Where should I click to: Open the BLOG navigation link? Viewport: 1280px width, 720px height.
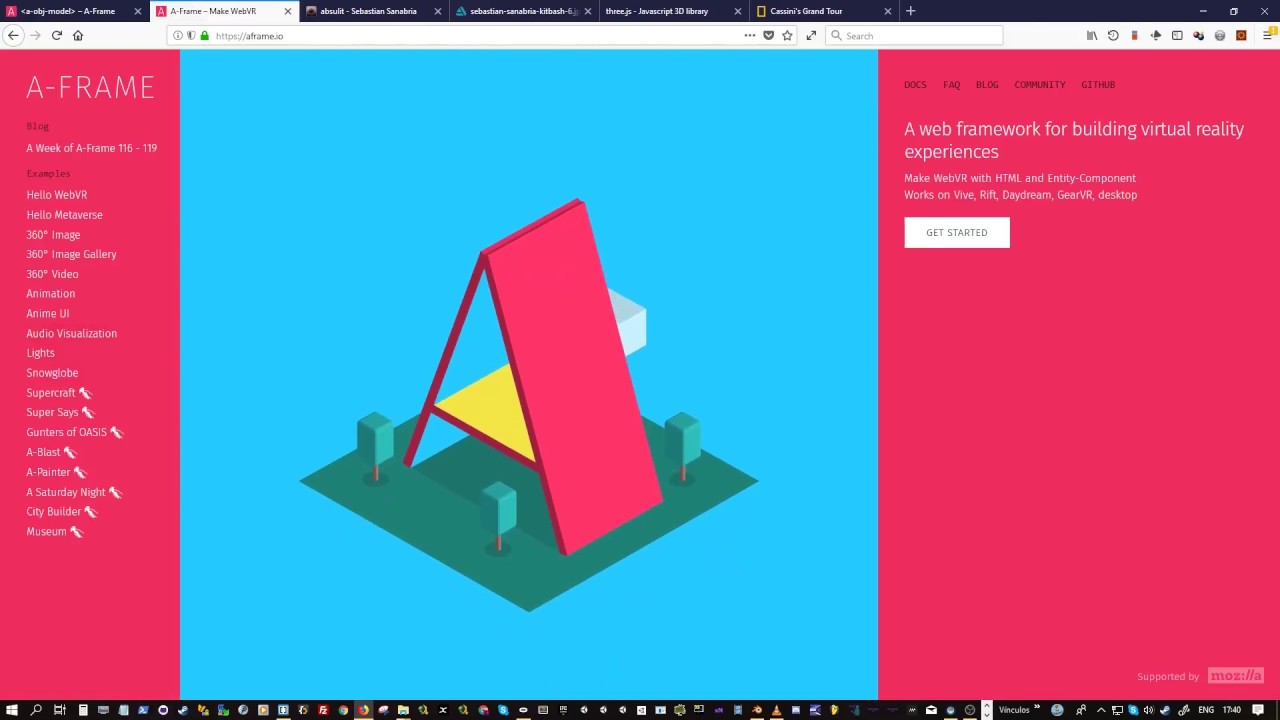987,85
